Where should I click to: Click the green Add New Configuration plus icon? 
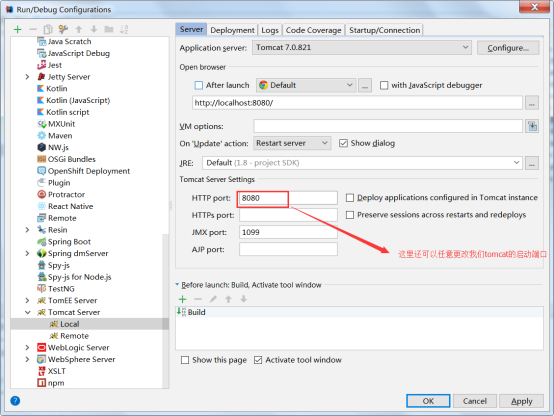[17, 29]
